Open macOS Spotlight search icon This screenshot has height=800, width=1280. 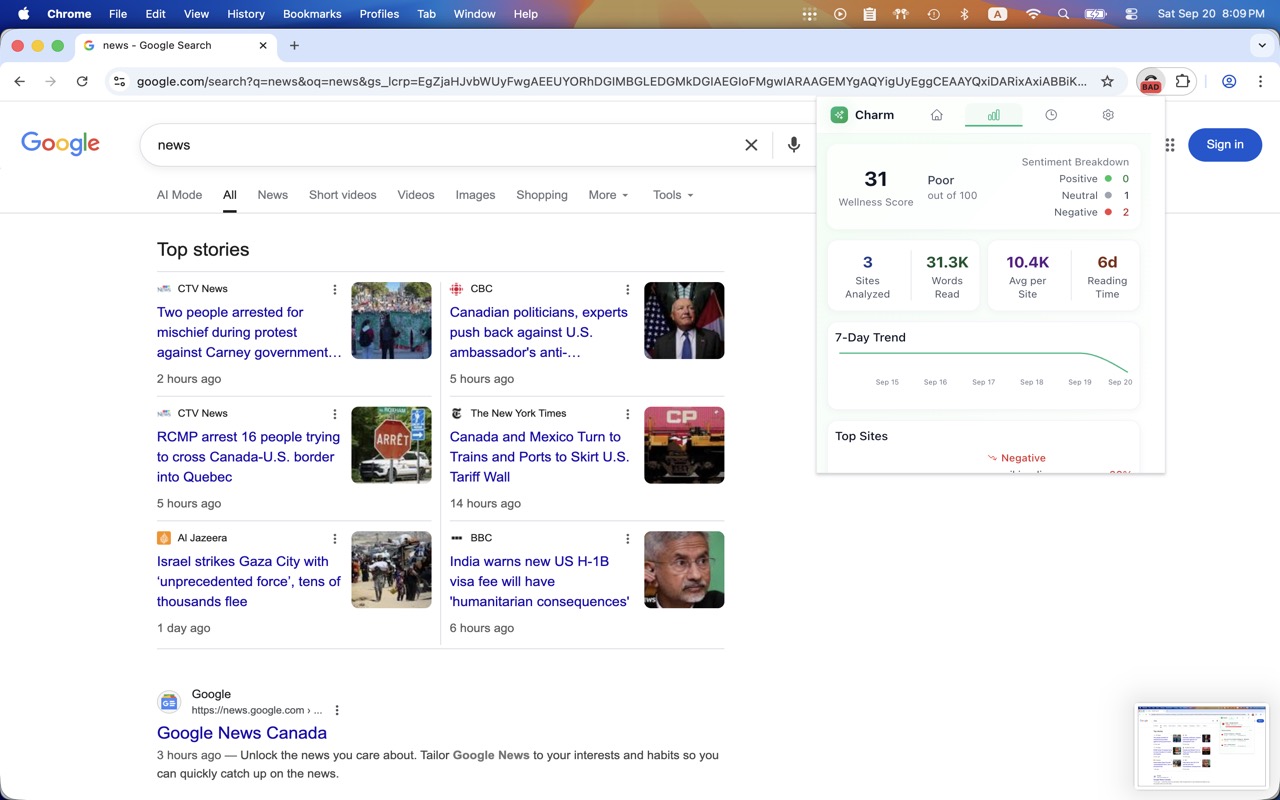click(x=1063, y=14)
